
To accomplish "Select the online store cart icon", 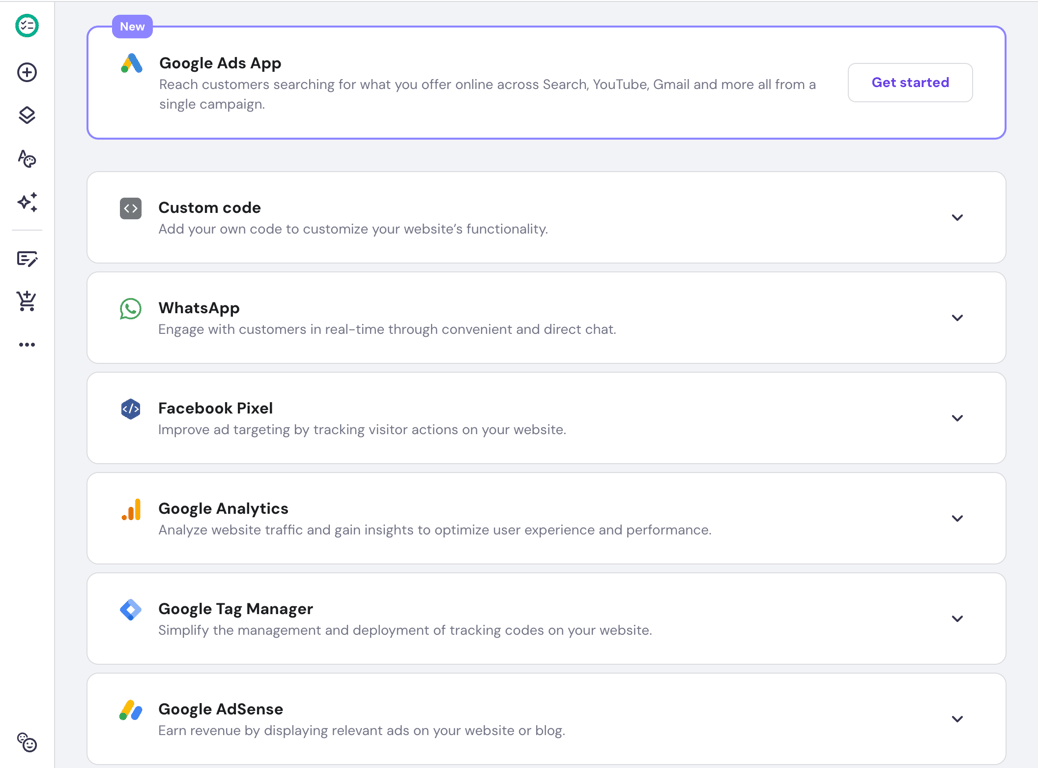I will click(27, 300).
